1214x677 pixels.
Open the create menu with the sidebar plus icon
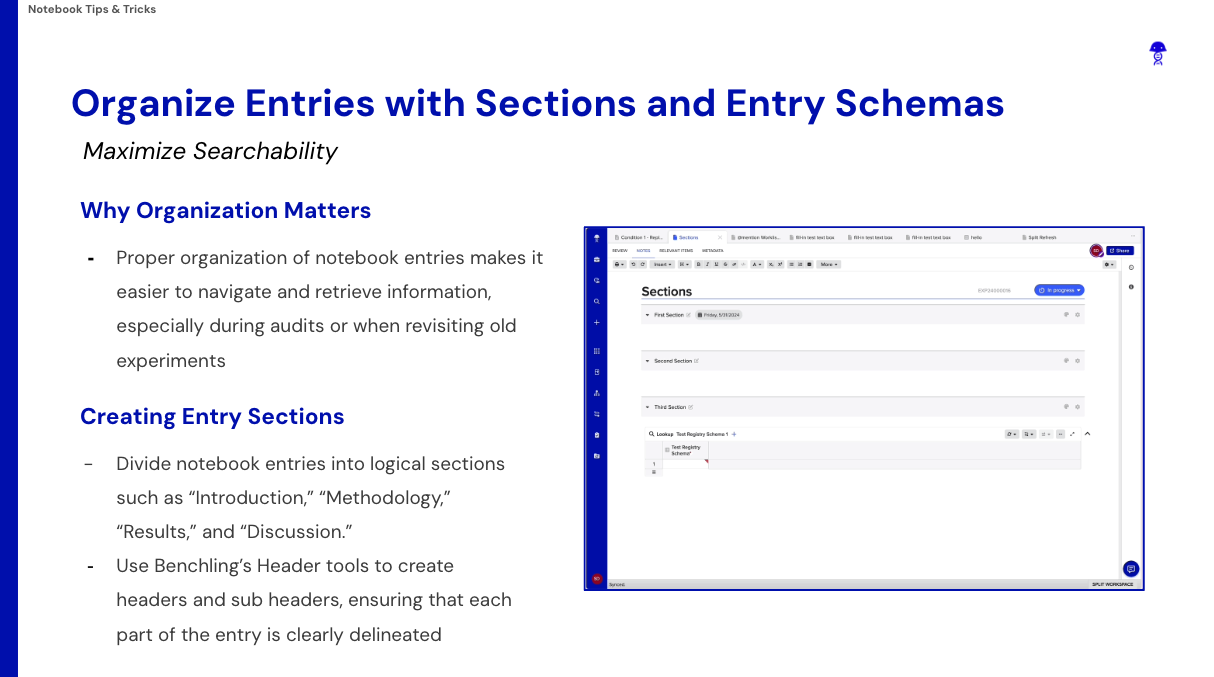point(596,323)
